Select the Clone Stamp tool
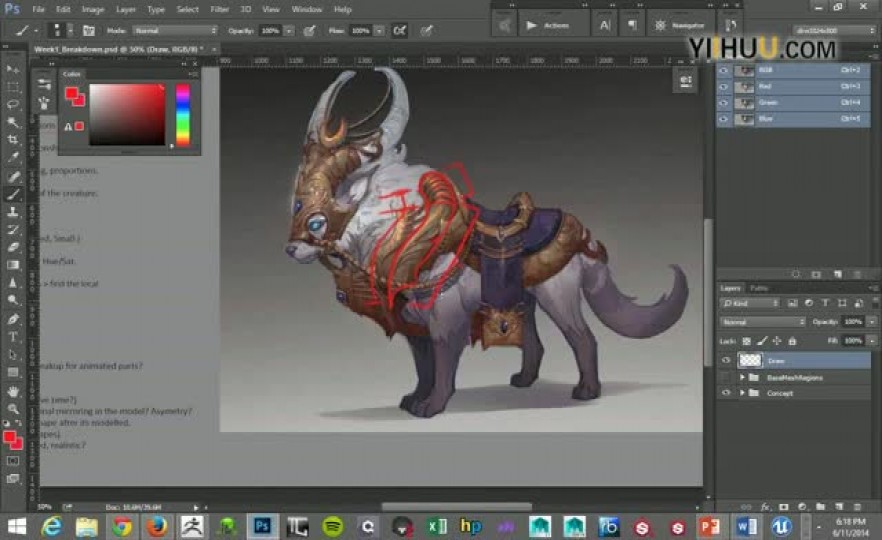Screen dimensions: 882x540 click(x=12, y=212)
